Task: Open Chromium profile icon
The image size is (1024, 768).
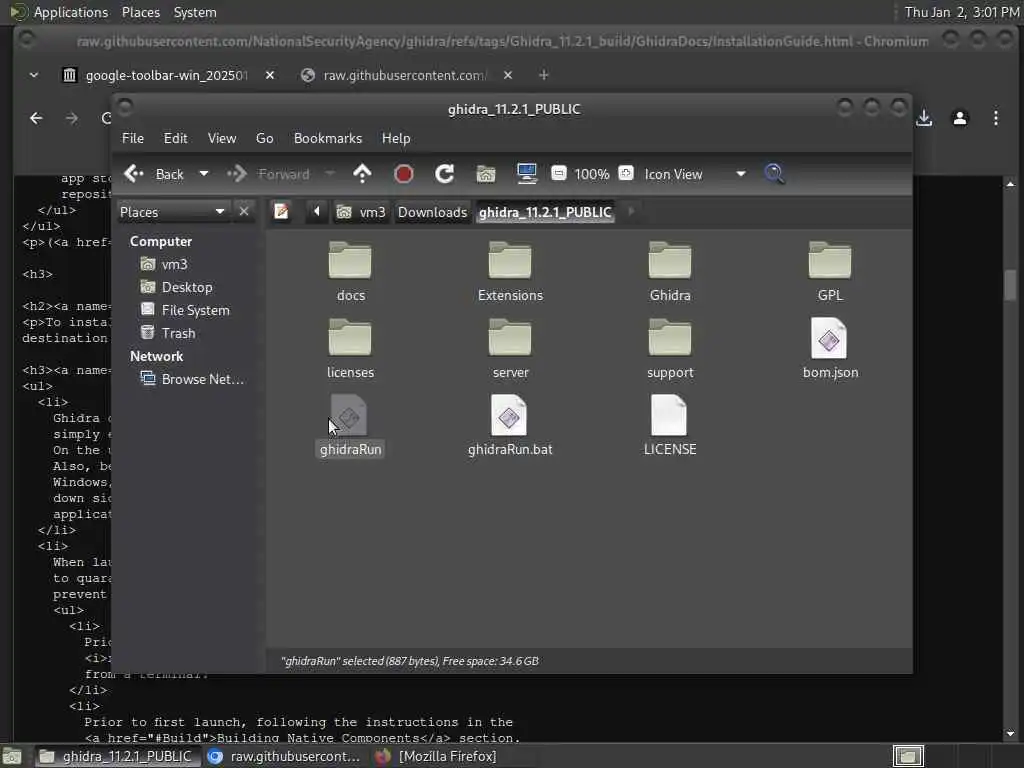Action: pos(960,118)
